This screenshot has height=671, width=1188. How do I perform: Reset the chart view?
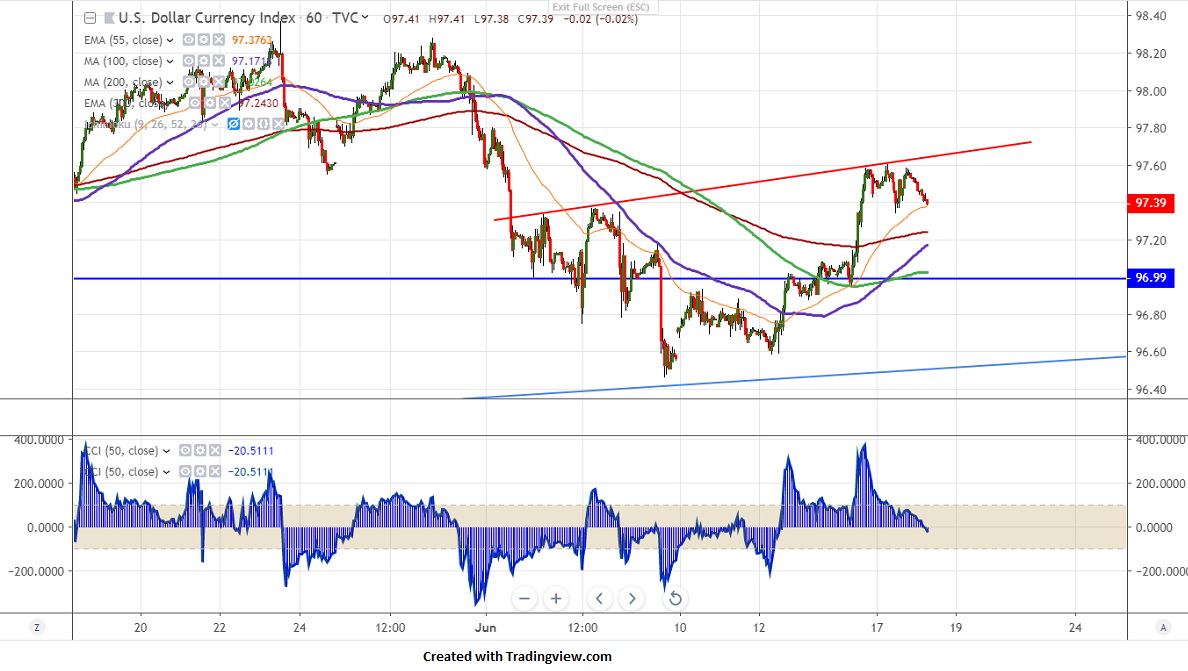pos(675,599)
